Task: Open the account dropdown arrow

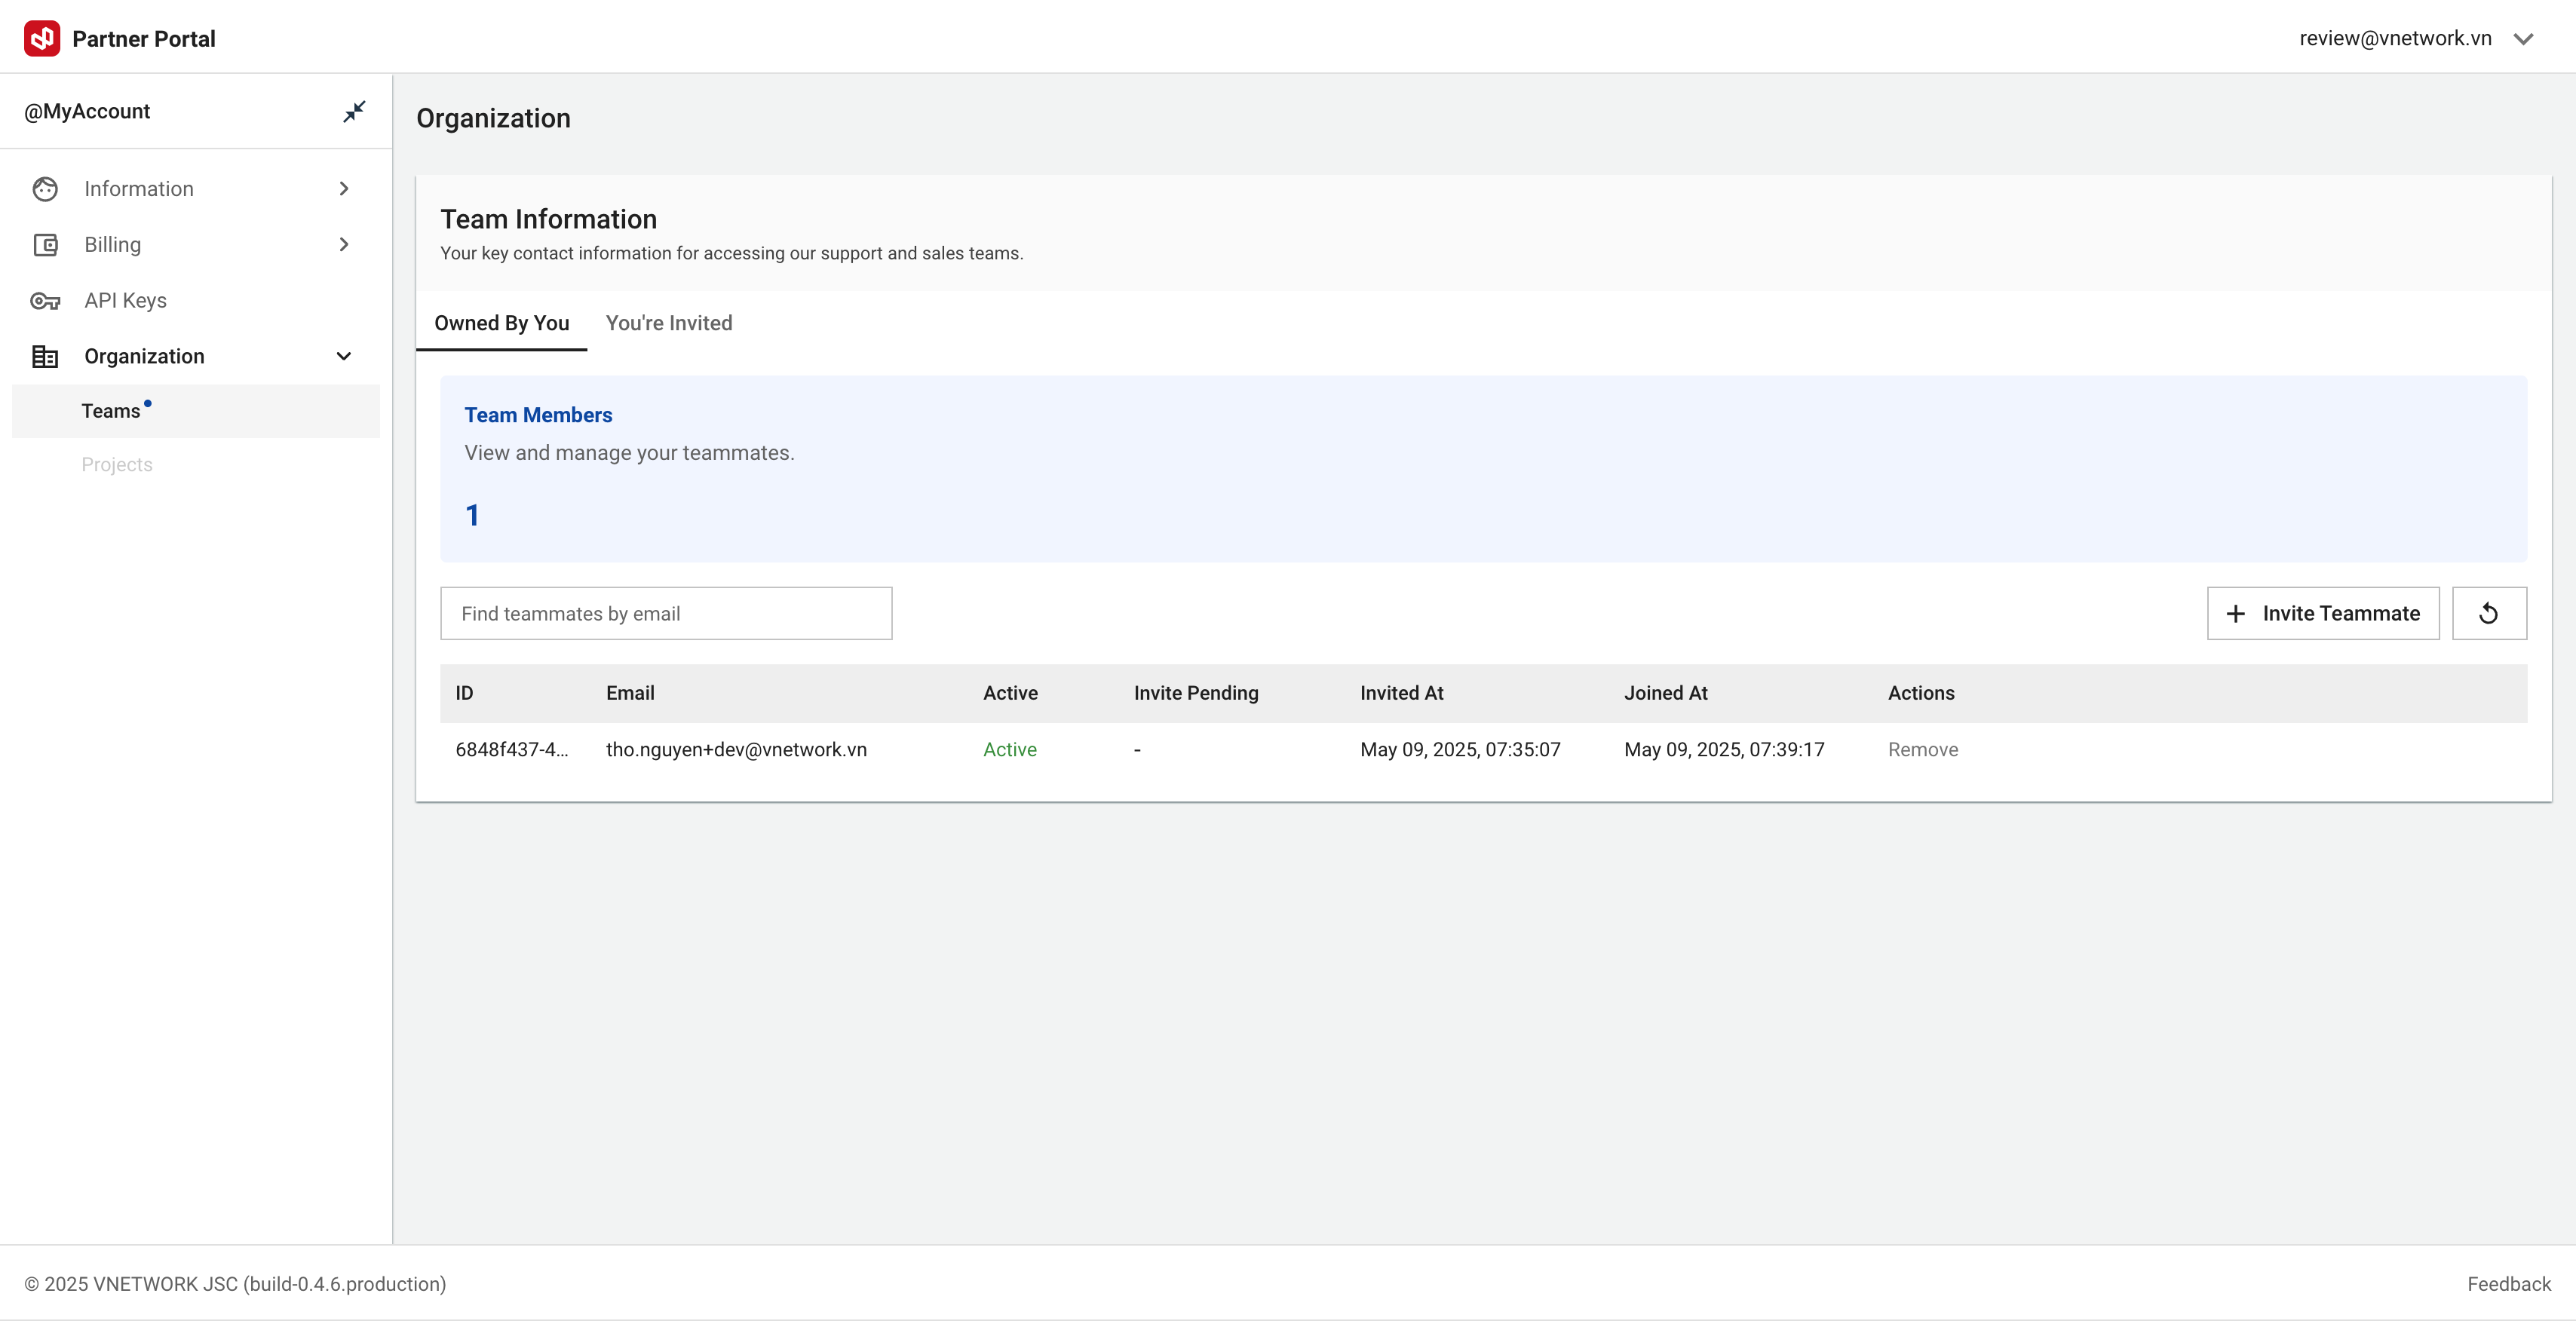Action: click(x=2524, y=39)
